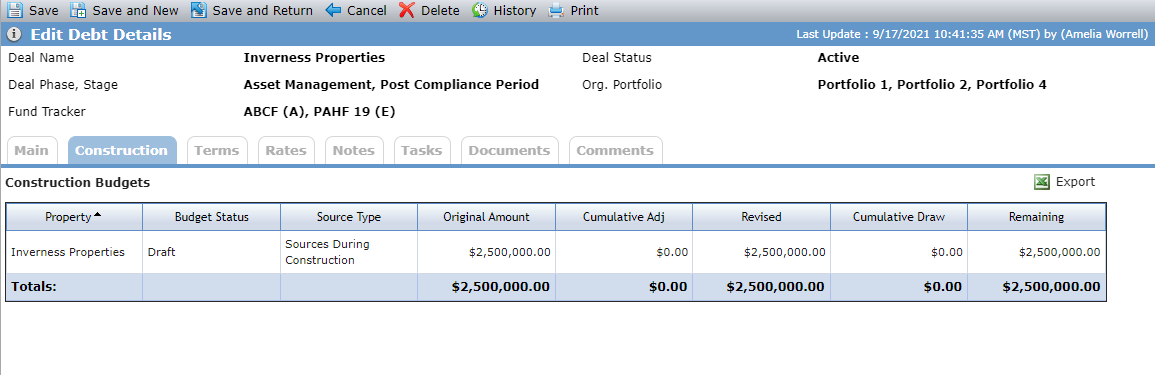Sort by Revised column header
The height and width of the screenshot is (375, 1155).
click(x=762, y=217)
